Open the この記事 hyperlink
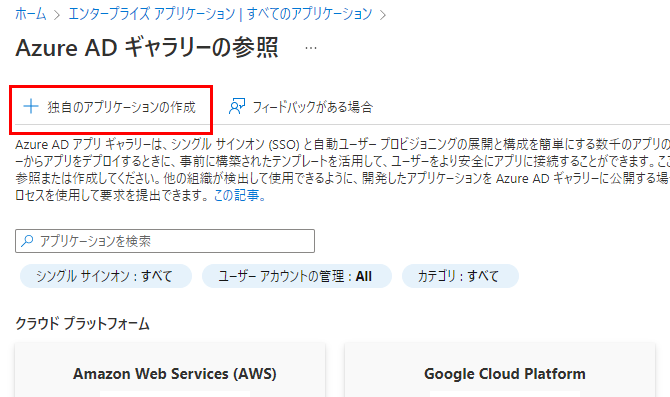This screenshot has width=670, height=397. point(236,195)
